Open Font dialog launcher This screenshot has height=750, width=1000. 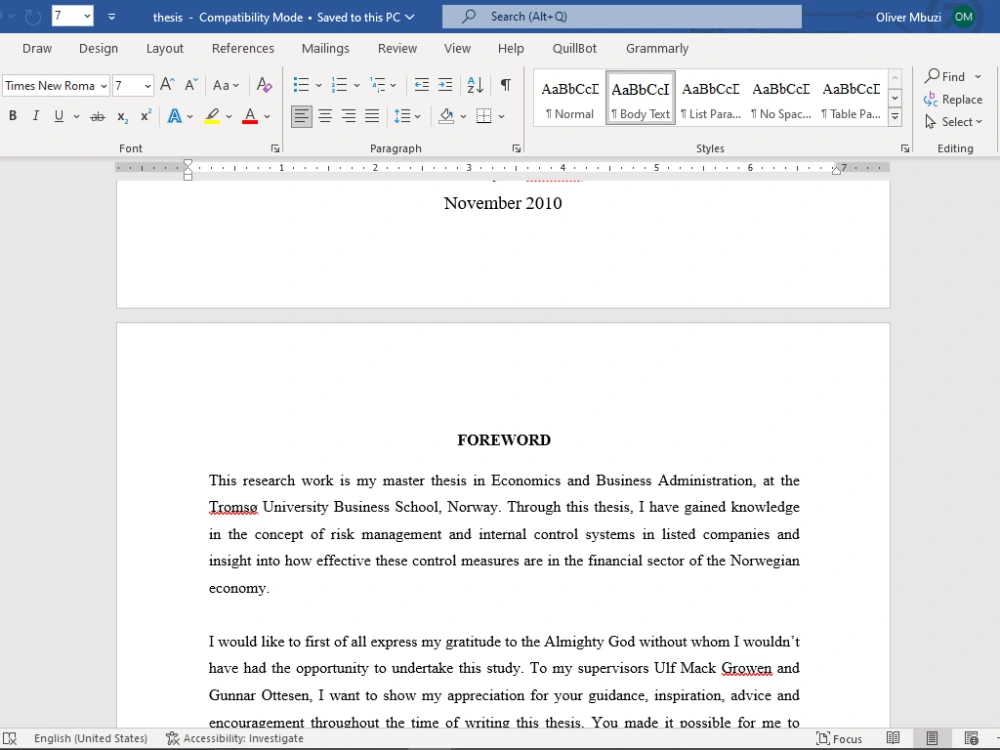click(275, 149)
